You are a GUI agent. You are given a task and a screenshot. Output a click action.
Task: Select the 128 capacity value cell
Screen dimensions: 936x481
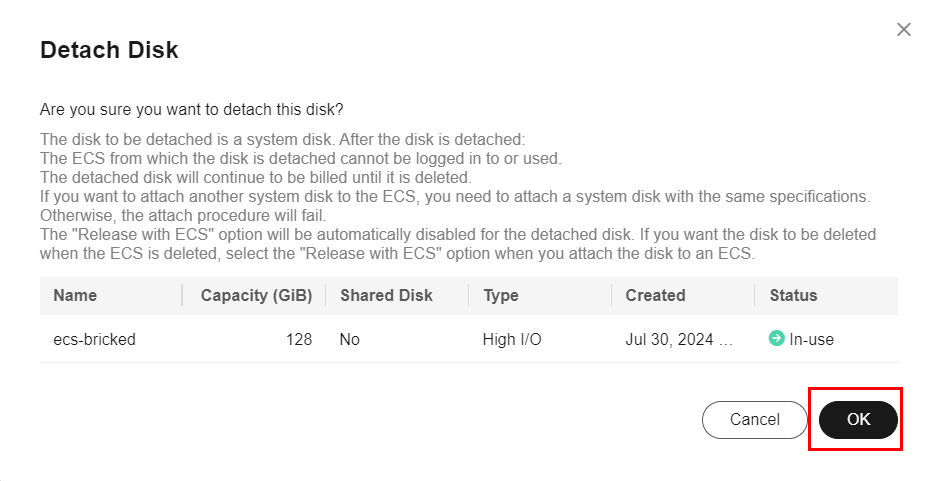[x=298, y=339]
